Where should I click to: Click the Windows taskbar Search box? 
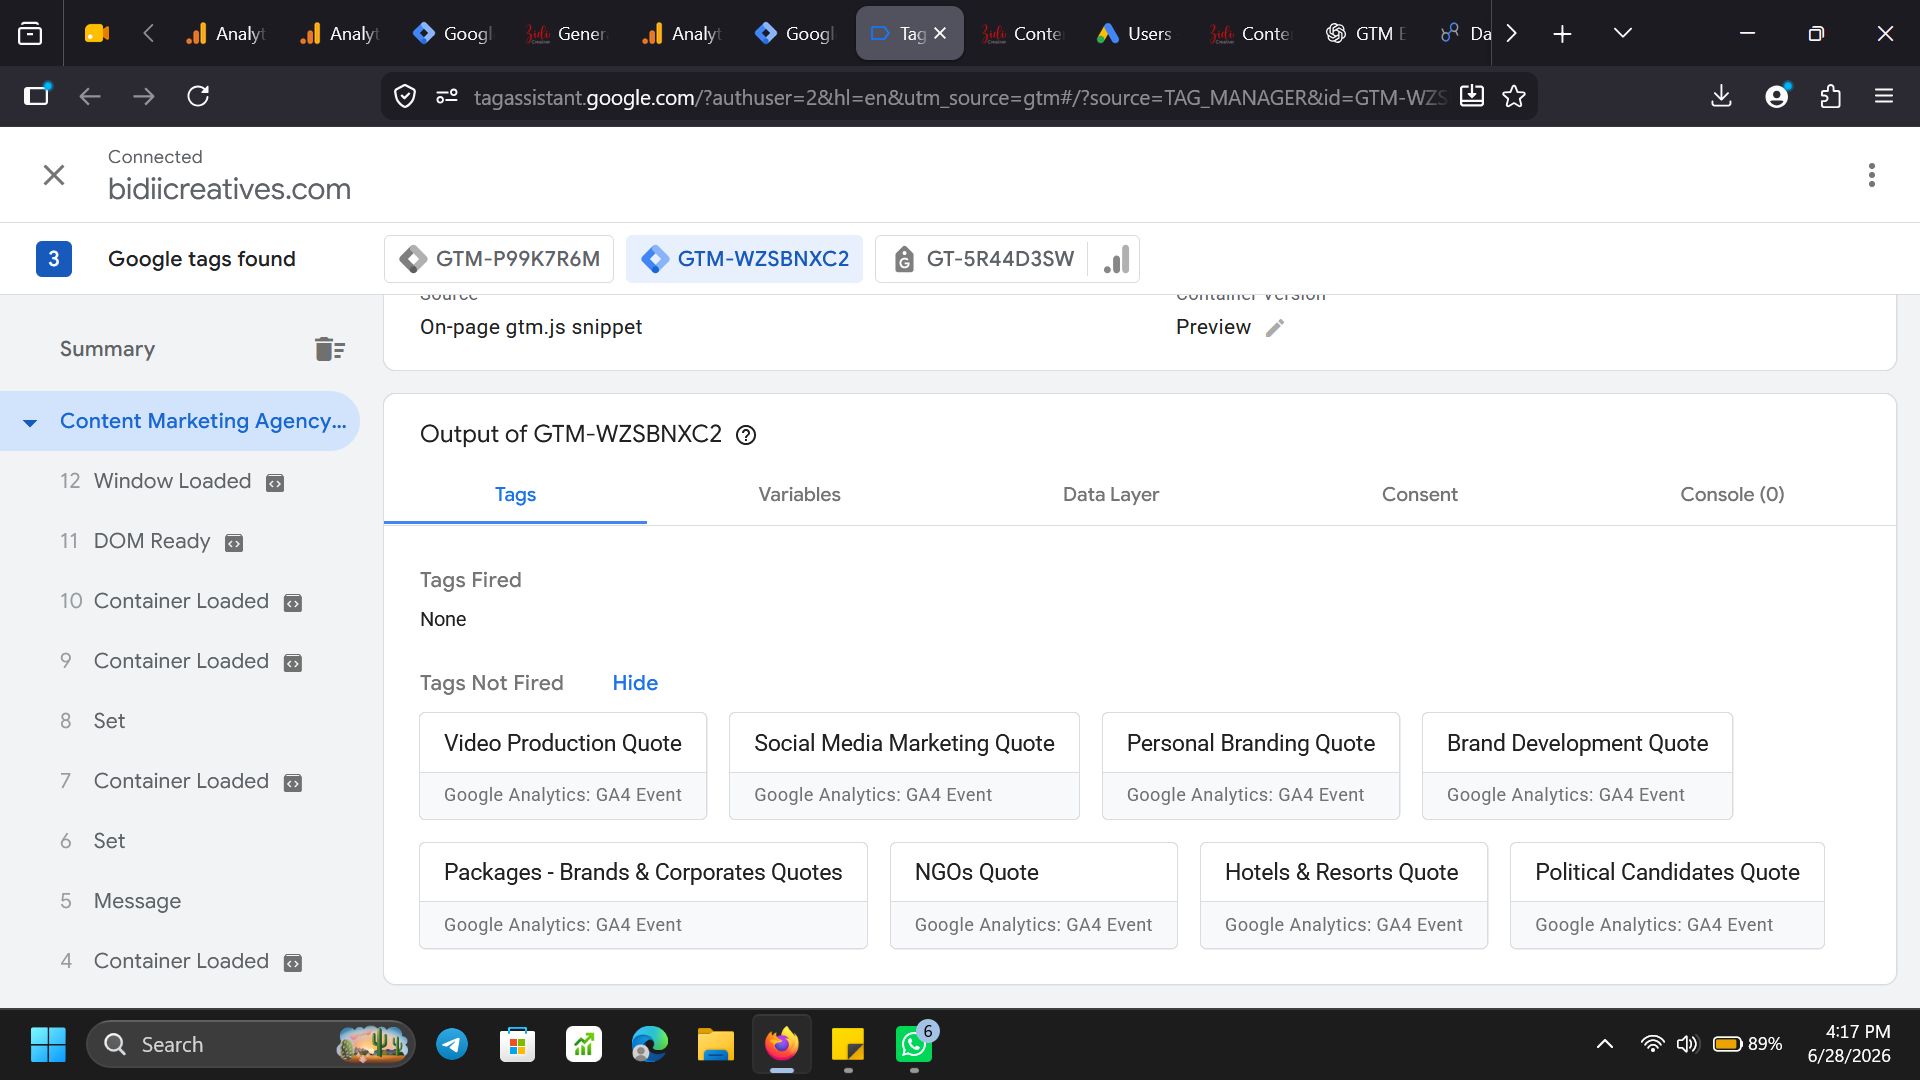pyautogui.click(x=250, y=1044)
